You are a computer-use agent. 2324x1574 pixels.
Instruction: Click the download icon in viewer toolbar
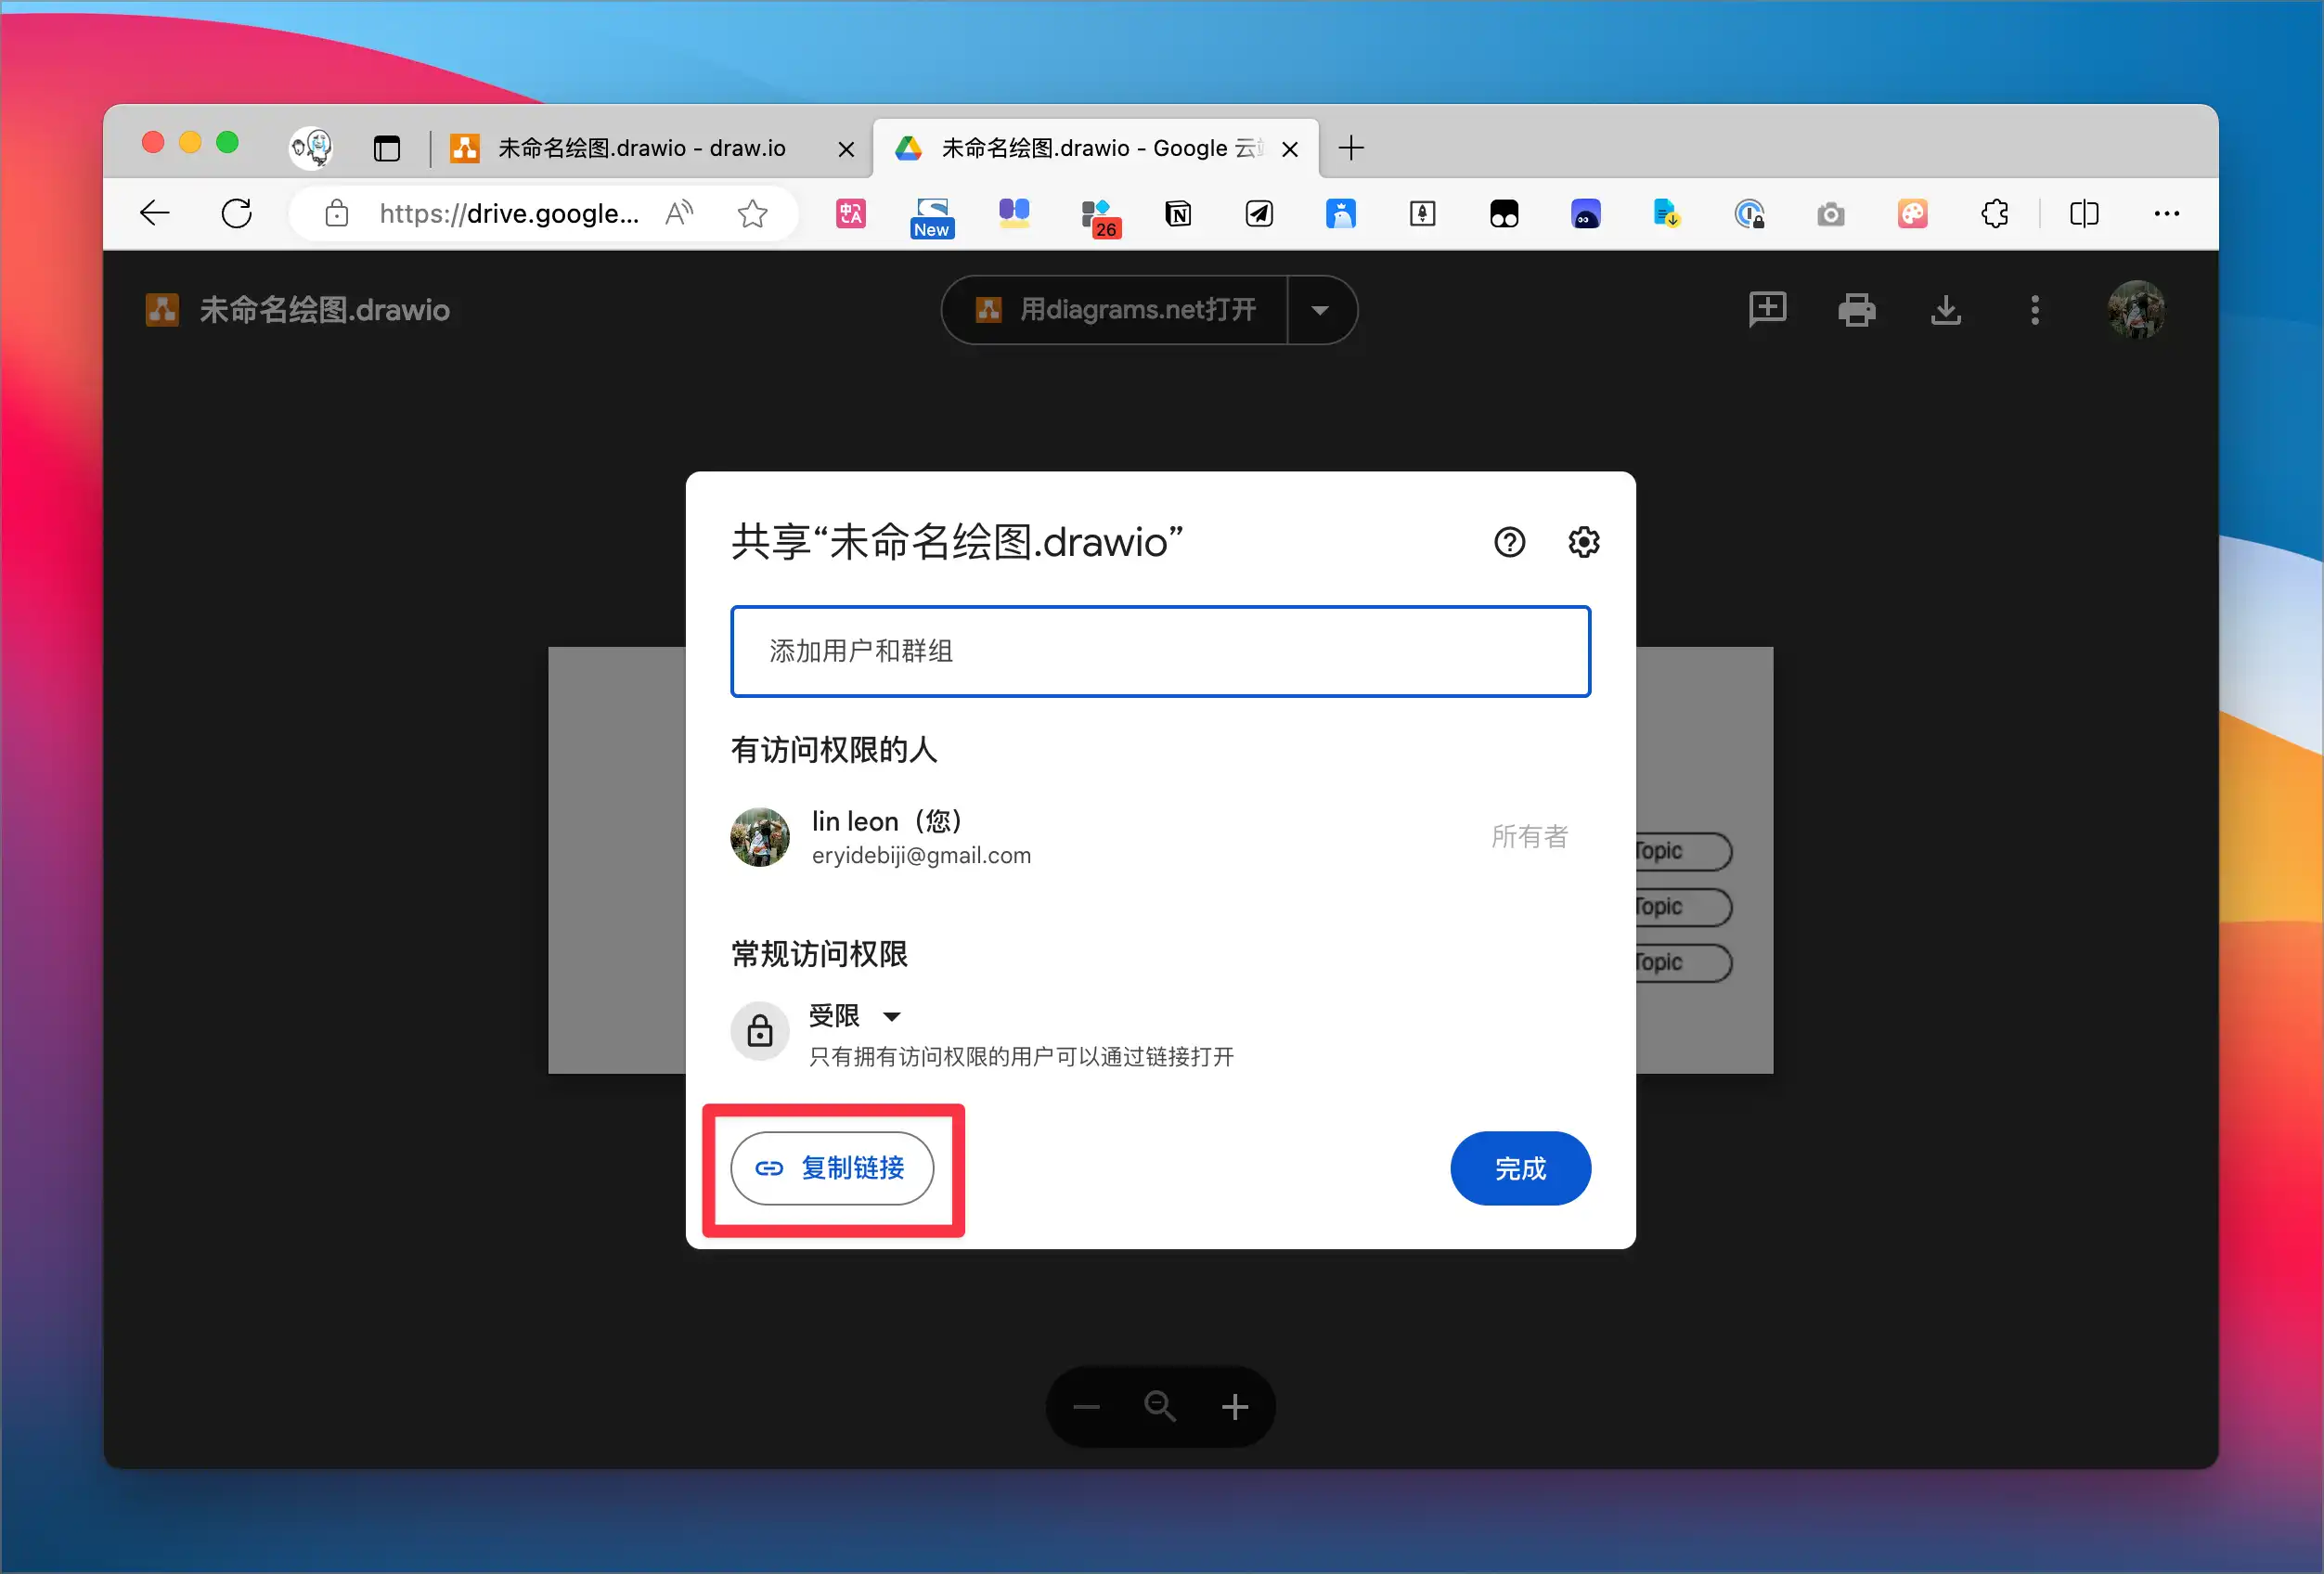1945,310
